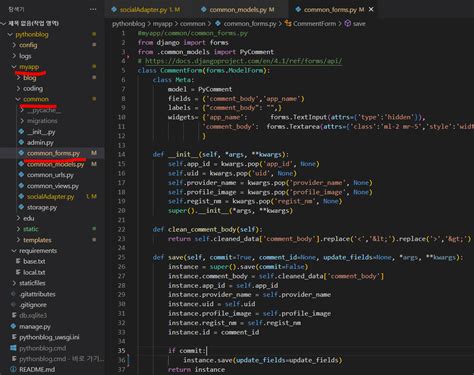Open base.txt in requirements
The width and height of the screenshot is (474, 375).
tap(34, 261)
